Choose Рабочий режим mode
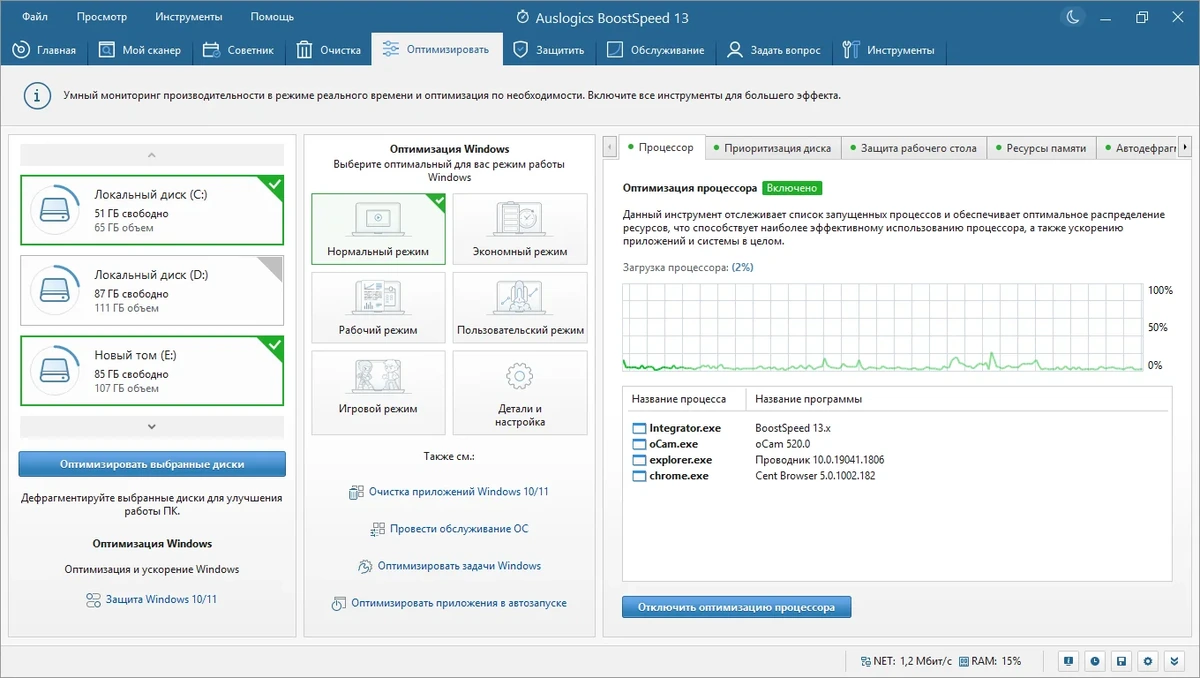 pyautogui.click(x=378, y=307)
